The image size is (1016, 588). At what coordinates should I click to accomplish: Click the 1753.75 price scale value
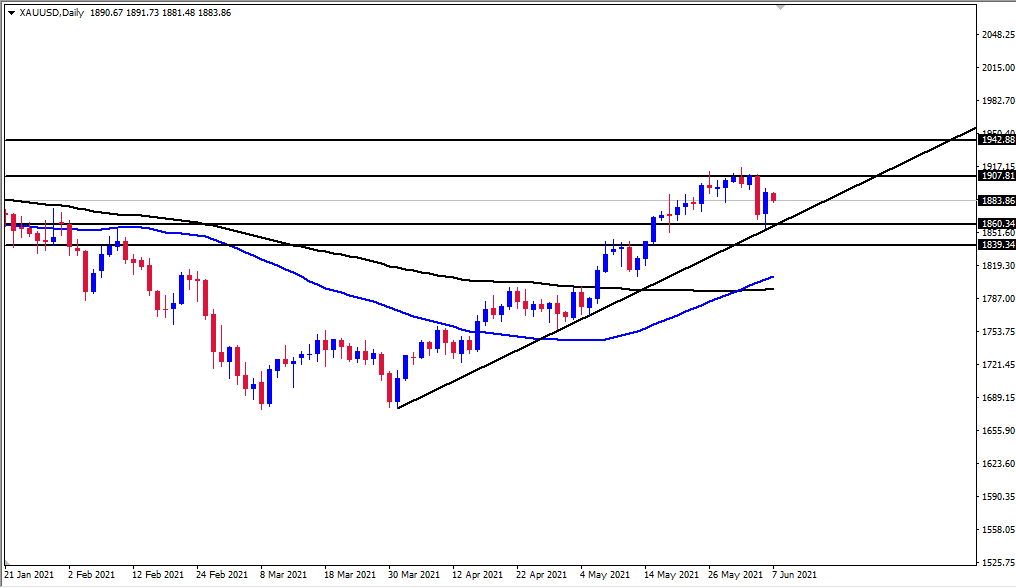coord(998,332)
